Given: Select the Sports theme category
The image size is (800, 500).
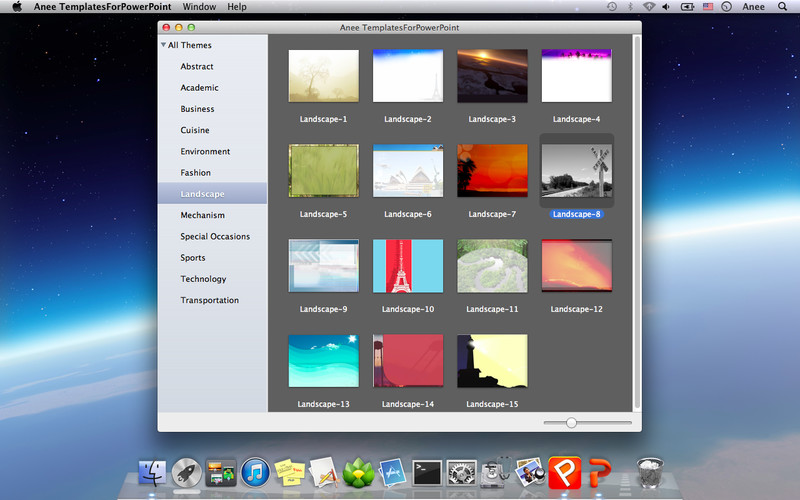Looking at the screenshot, I should pos(193,258).
